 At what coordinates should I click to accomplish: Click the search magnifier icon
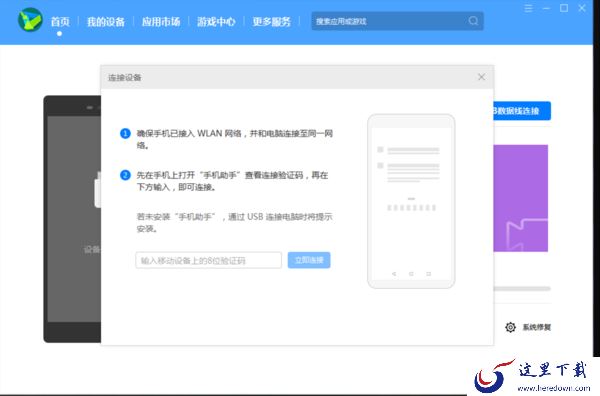(473, 21)
